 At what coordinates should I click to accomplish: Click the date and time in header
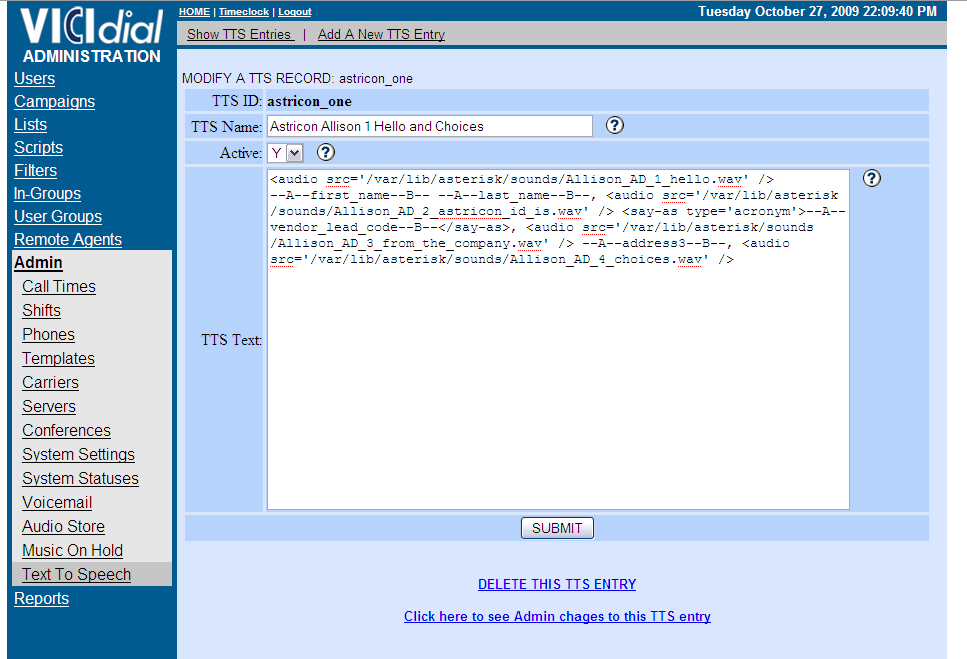tap(817, 11)
